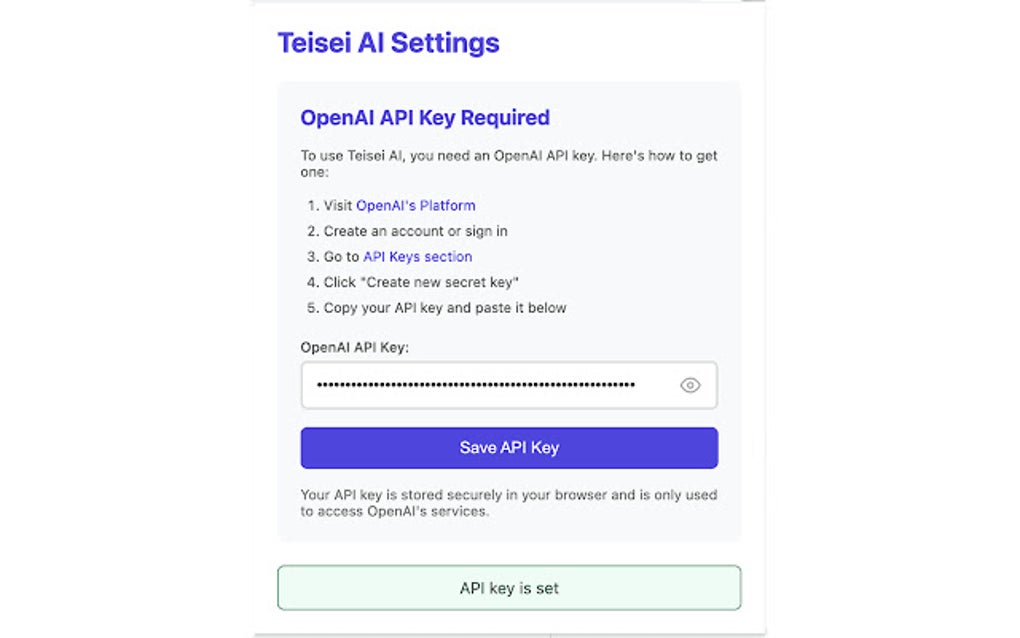Click the 'API key is set' status banner
This screenshot has width=1020, height=638.
[x=509, y=587]
